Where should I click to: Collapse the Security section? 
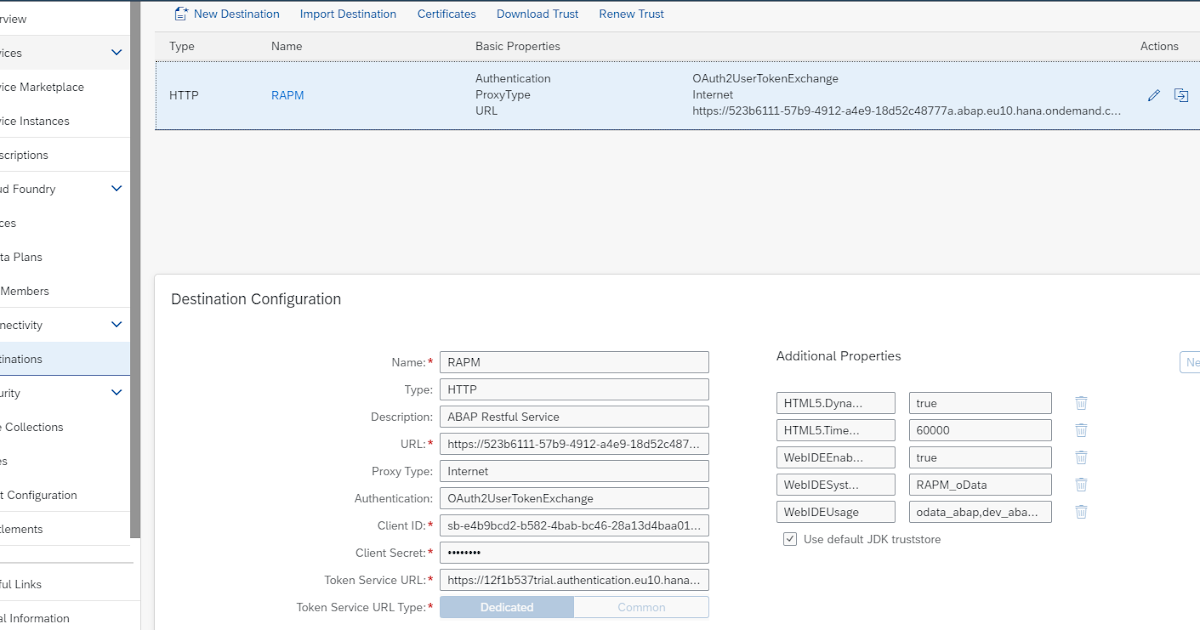(115, 392)
